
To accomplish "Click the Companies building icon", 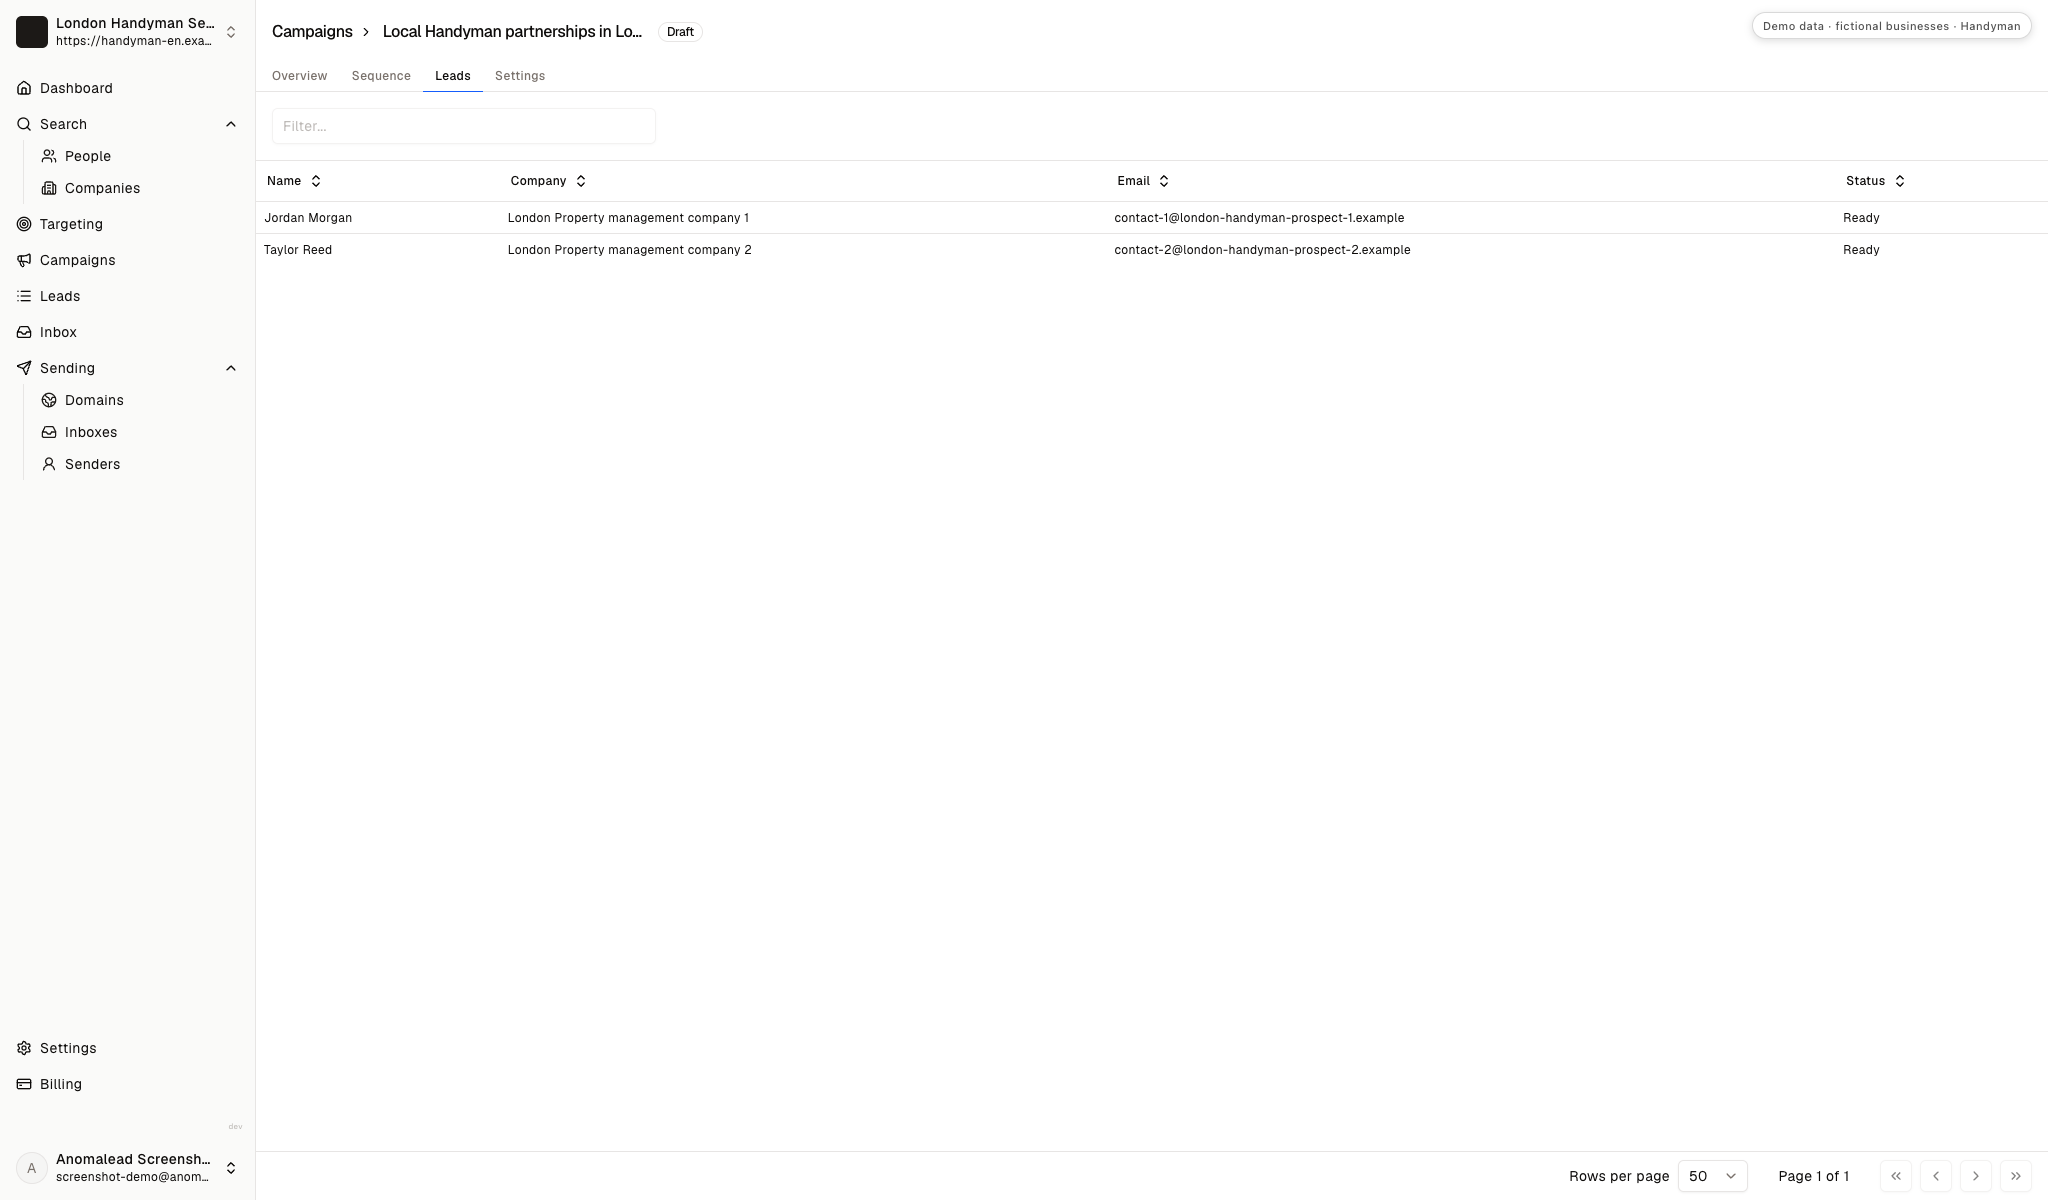I will [49, 188].
